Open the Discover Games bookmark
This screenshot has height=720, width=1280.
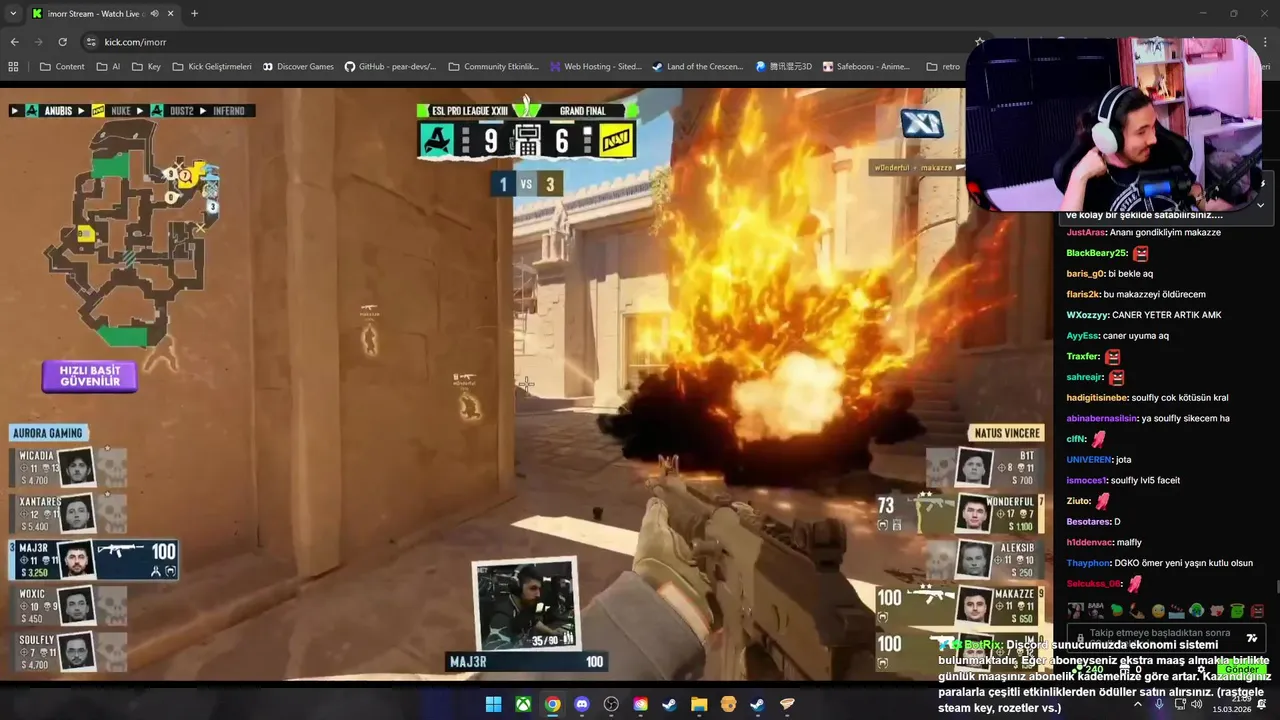pyautogui.click(x=298, y=67)
